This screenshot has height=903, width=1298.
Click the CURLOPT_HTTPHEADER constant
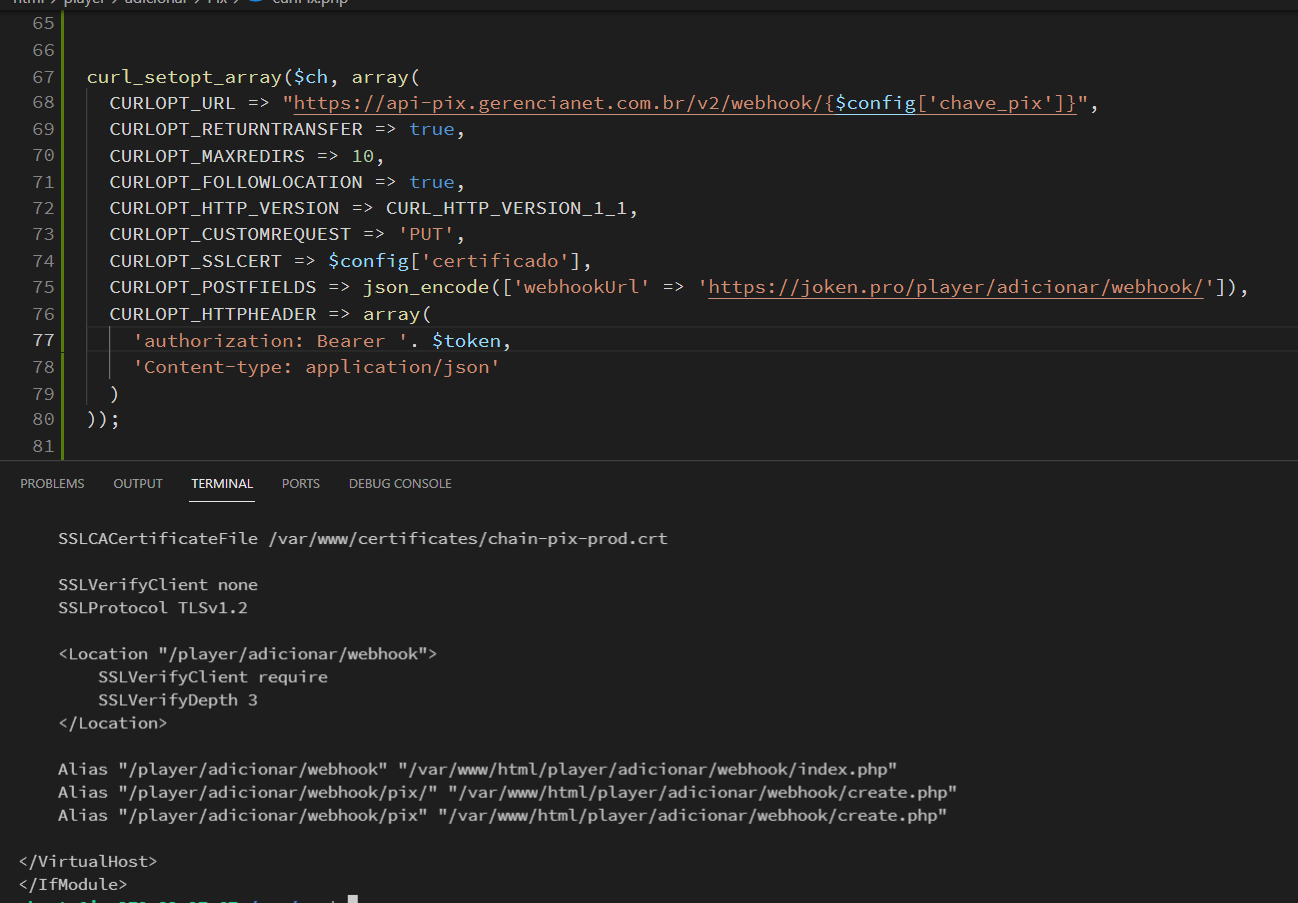click(213, 314)
